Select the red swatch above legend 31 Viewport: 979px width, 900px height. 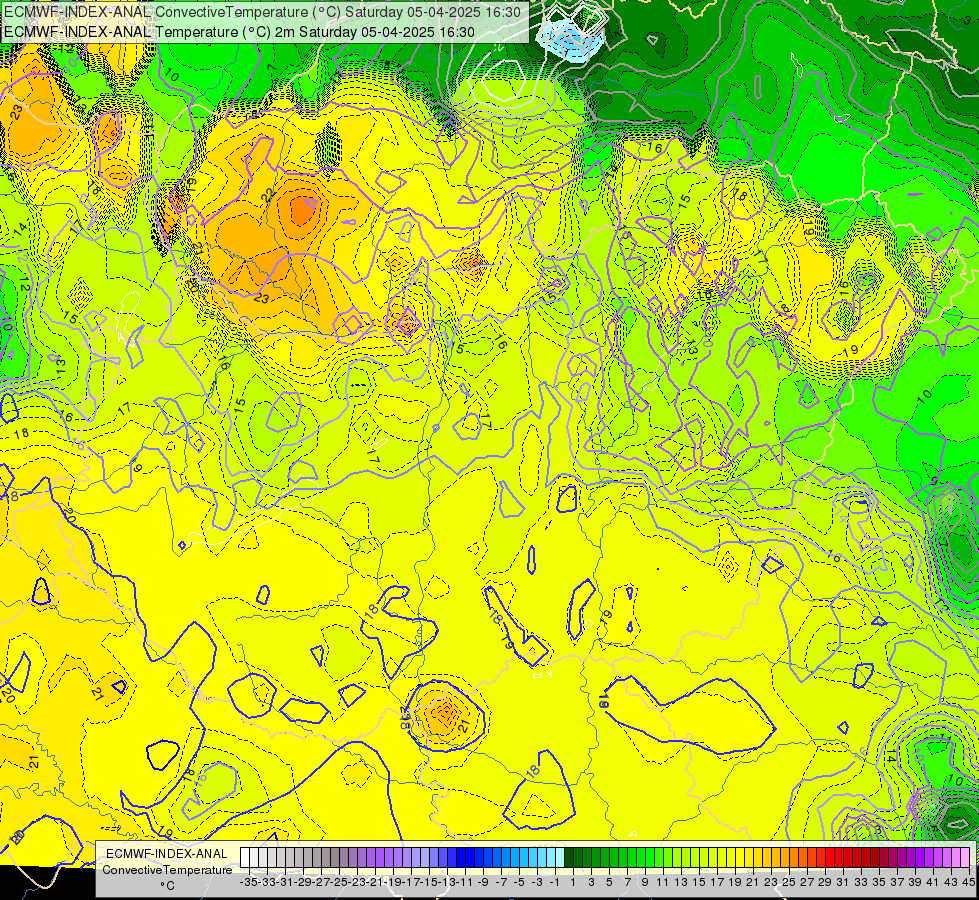point(847,858)
